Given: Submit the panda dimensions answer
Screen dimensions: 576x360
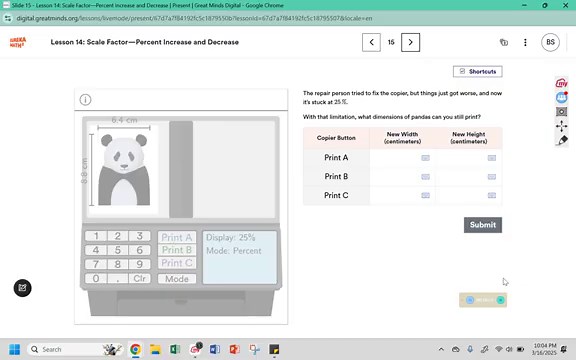Looking at the screenshot, I should tap(483, 225).
